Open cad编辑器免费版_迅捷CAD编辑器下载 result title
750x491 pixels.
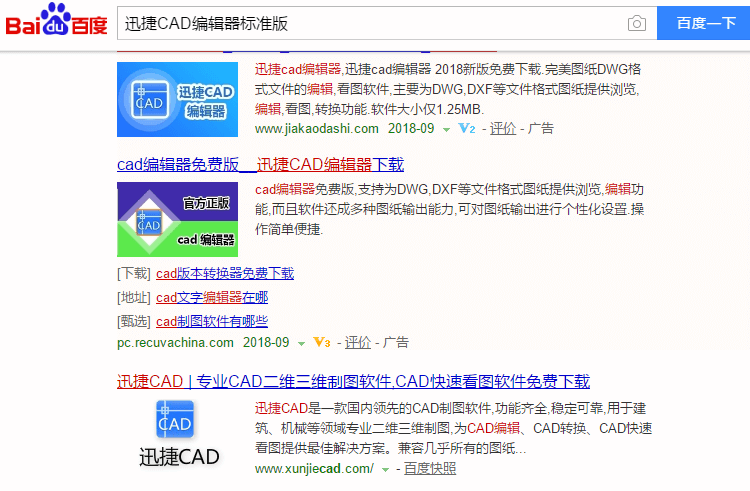261,164
